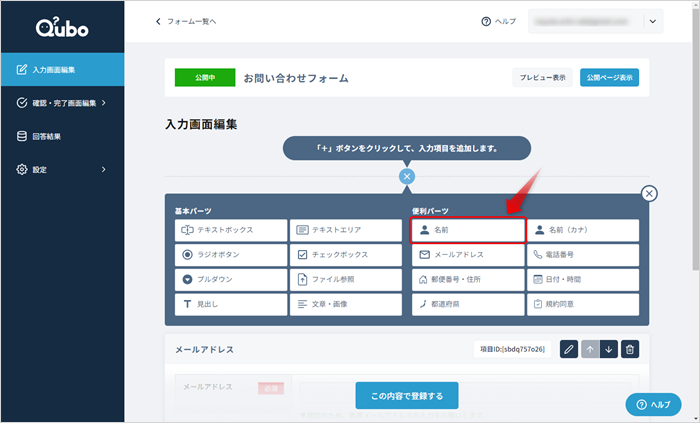Image resolution: width=700 pixels, height=423 pixels.
Task: Add the 郵便番号・住所 part
Action: coord(468,280)
